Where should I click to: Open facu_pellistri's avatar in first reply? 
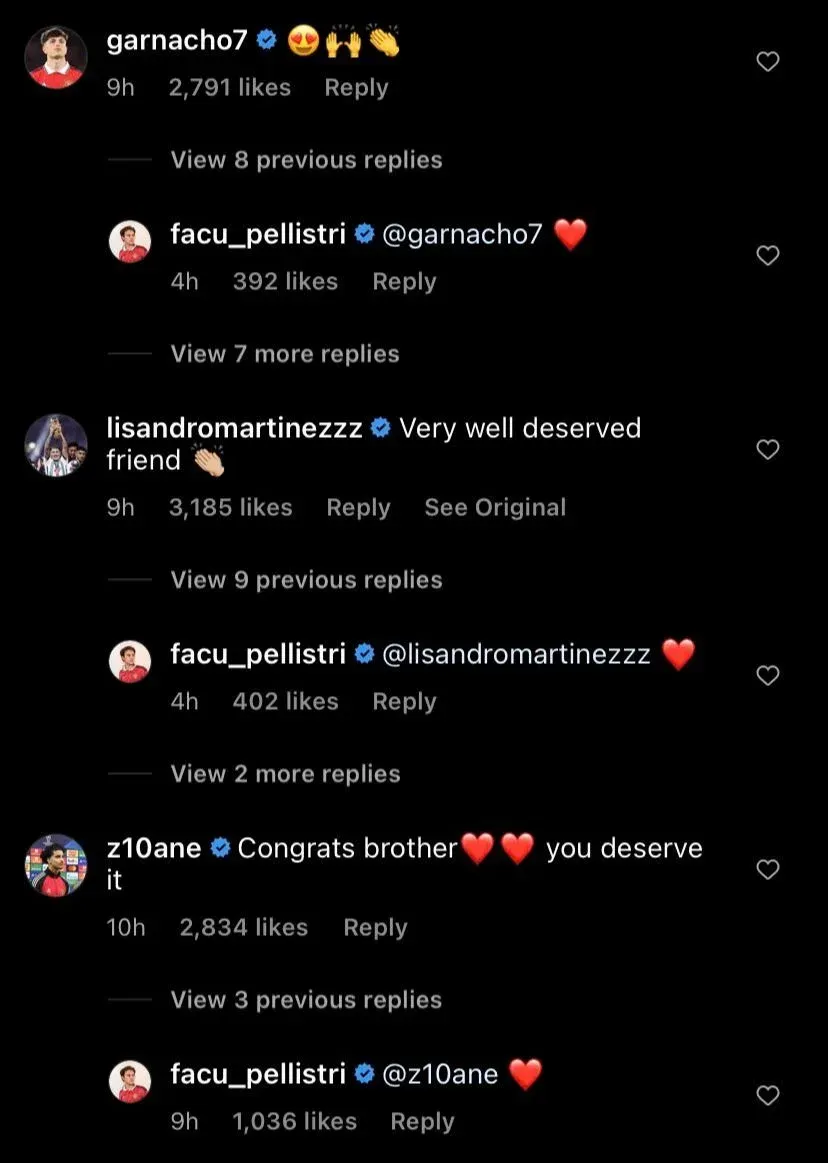tap(130, 243)
